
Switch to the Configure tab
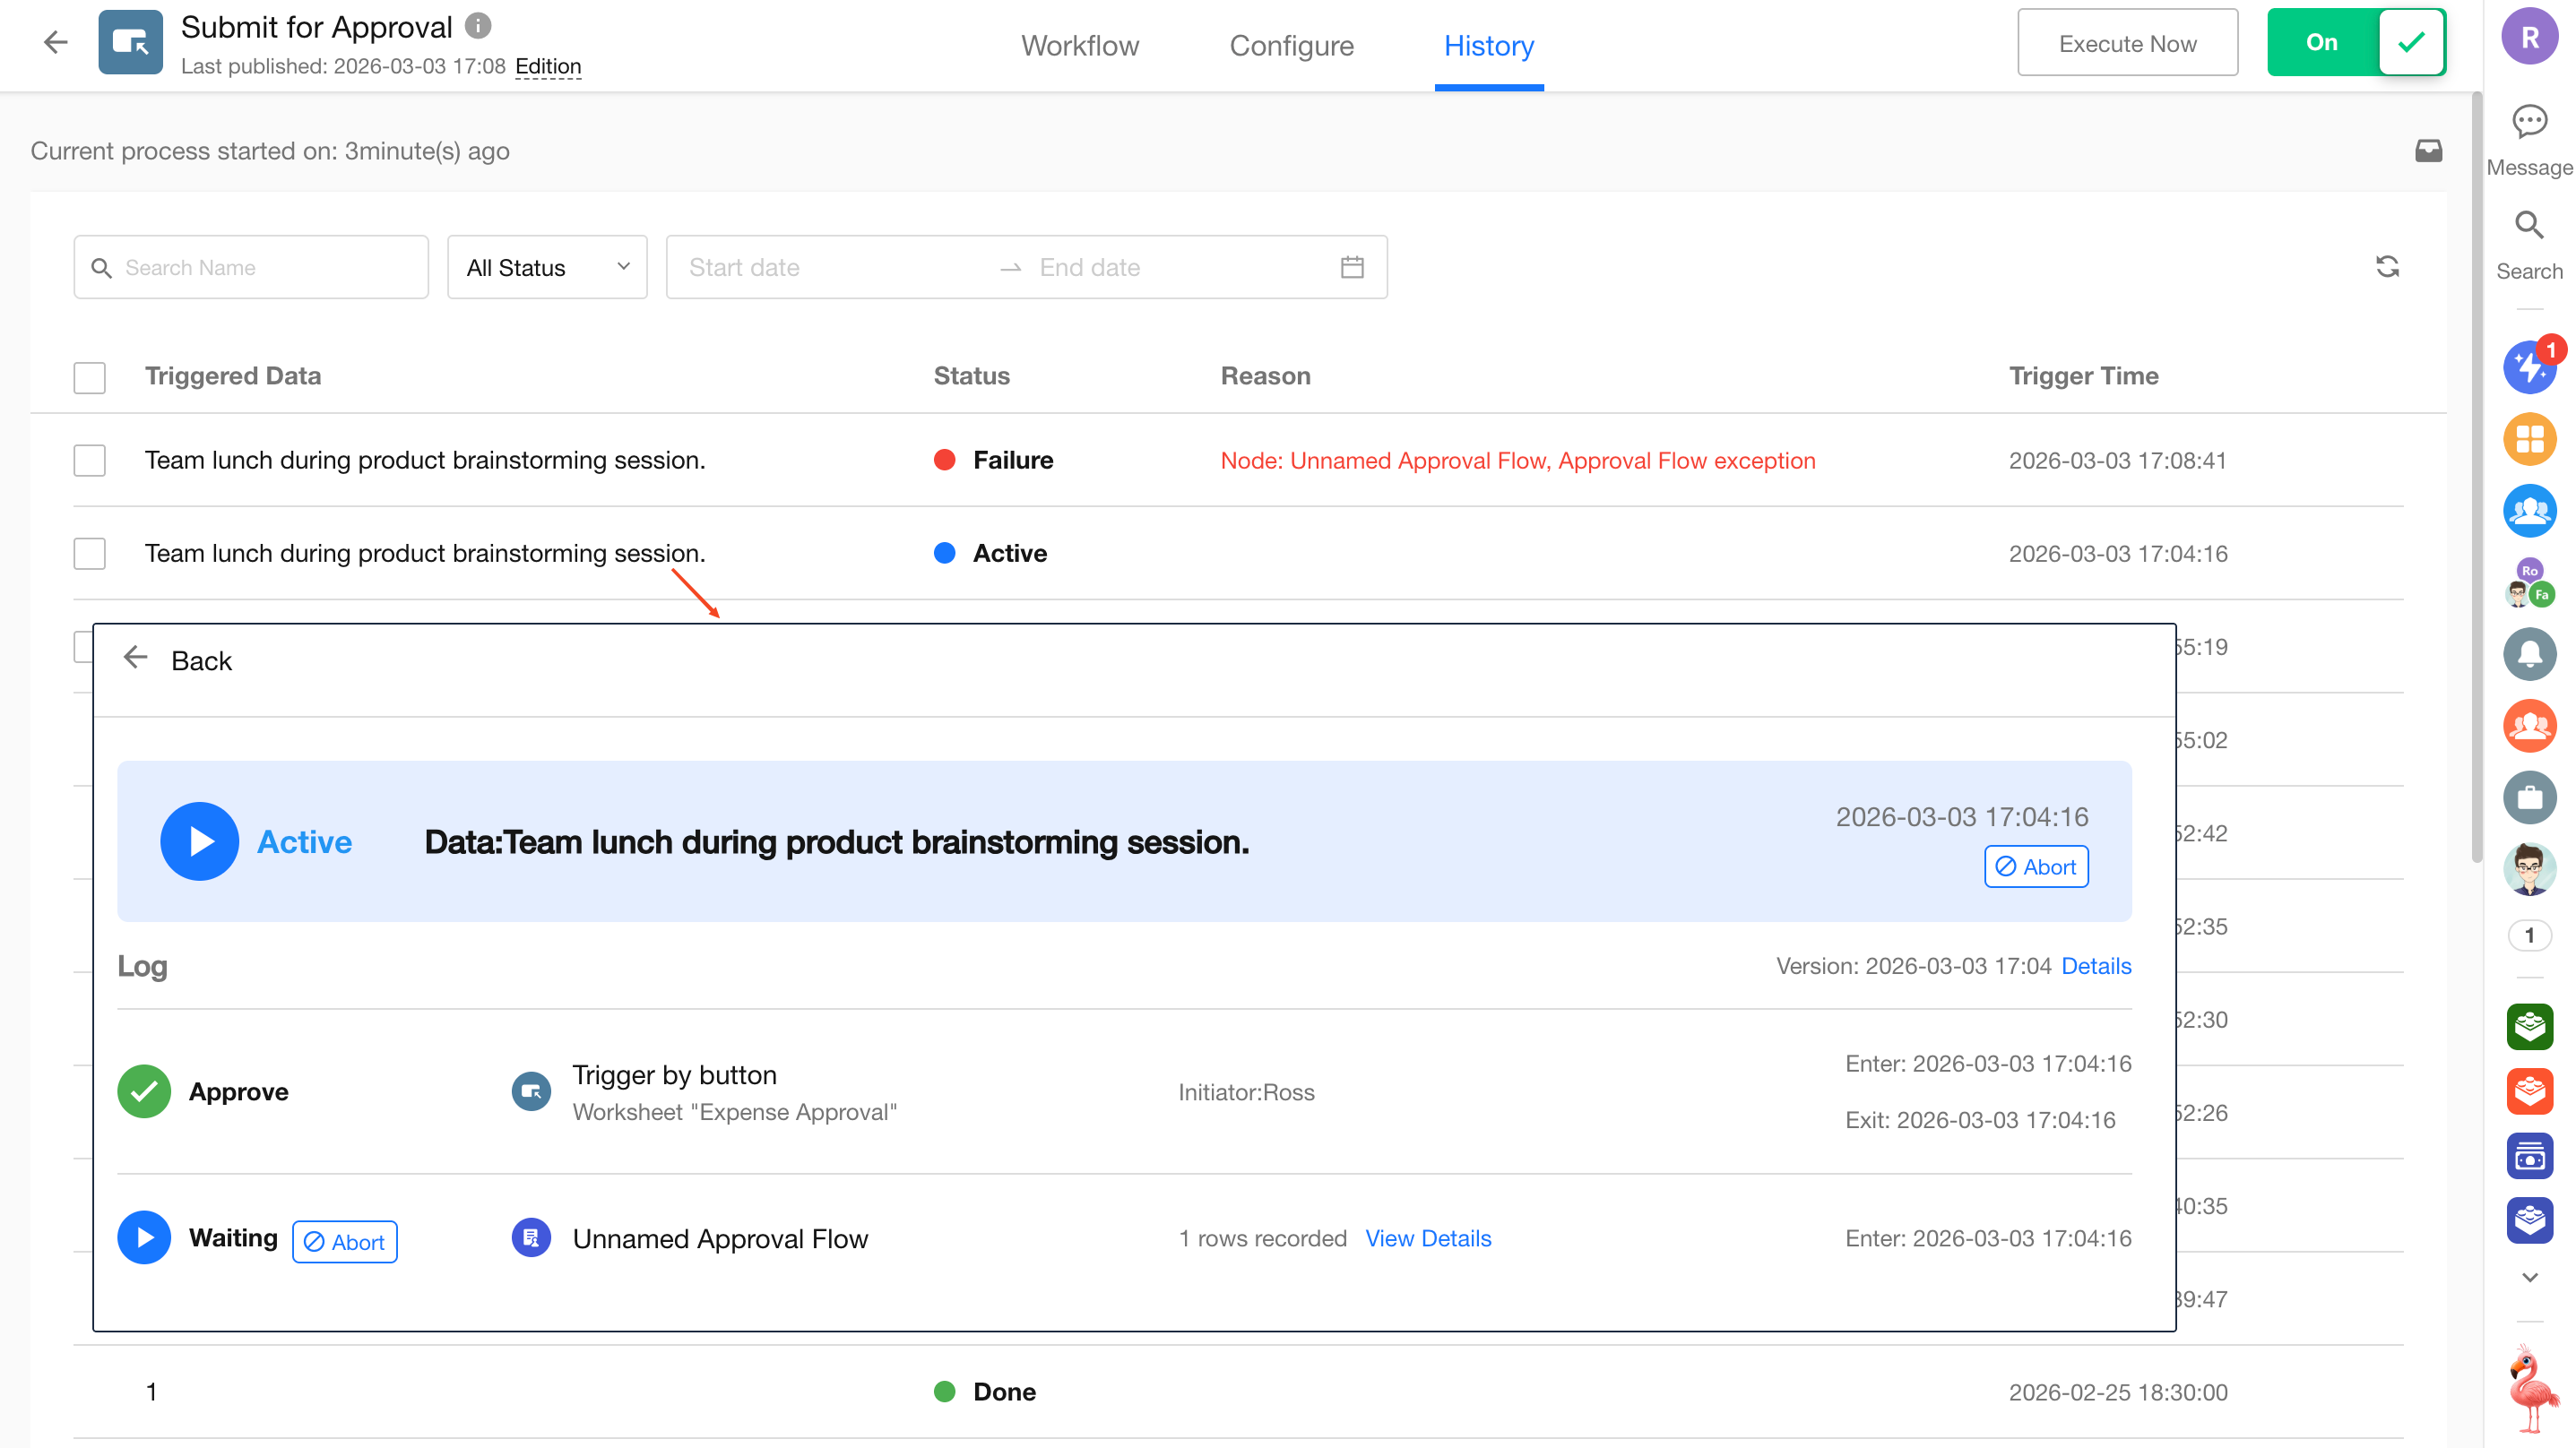point(1291,46)
